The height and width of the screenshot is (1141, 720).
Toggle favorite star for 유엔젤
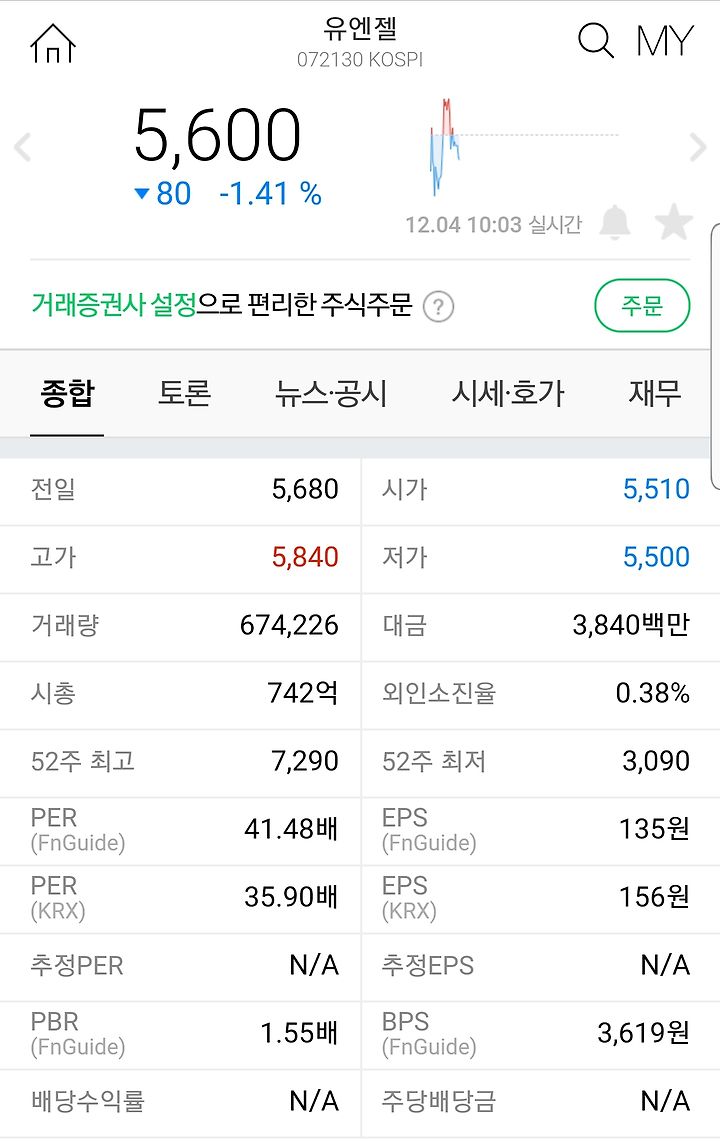point(673,222)
